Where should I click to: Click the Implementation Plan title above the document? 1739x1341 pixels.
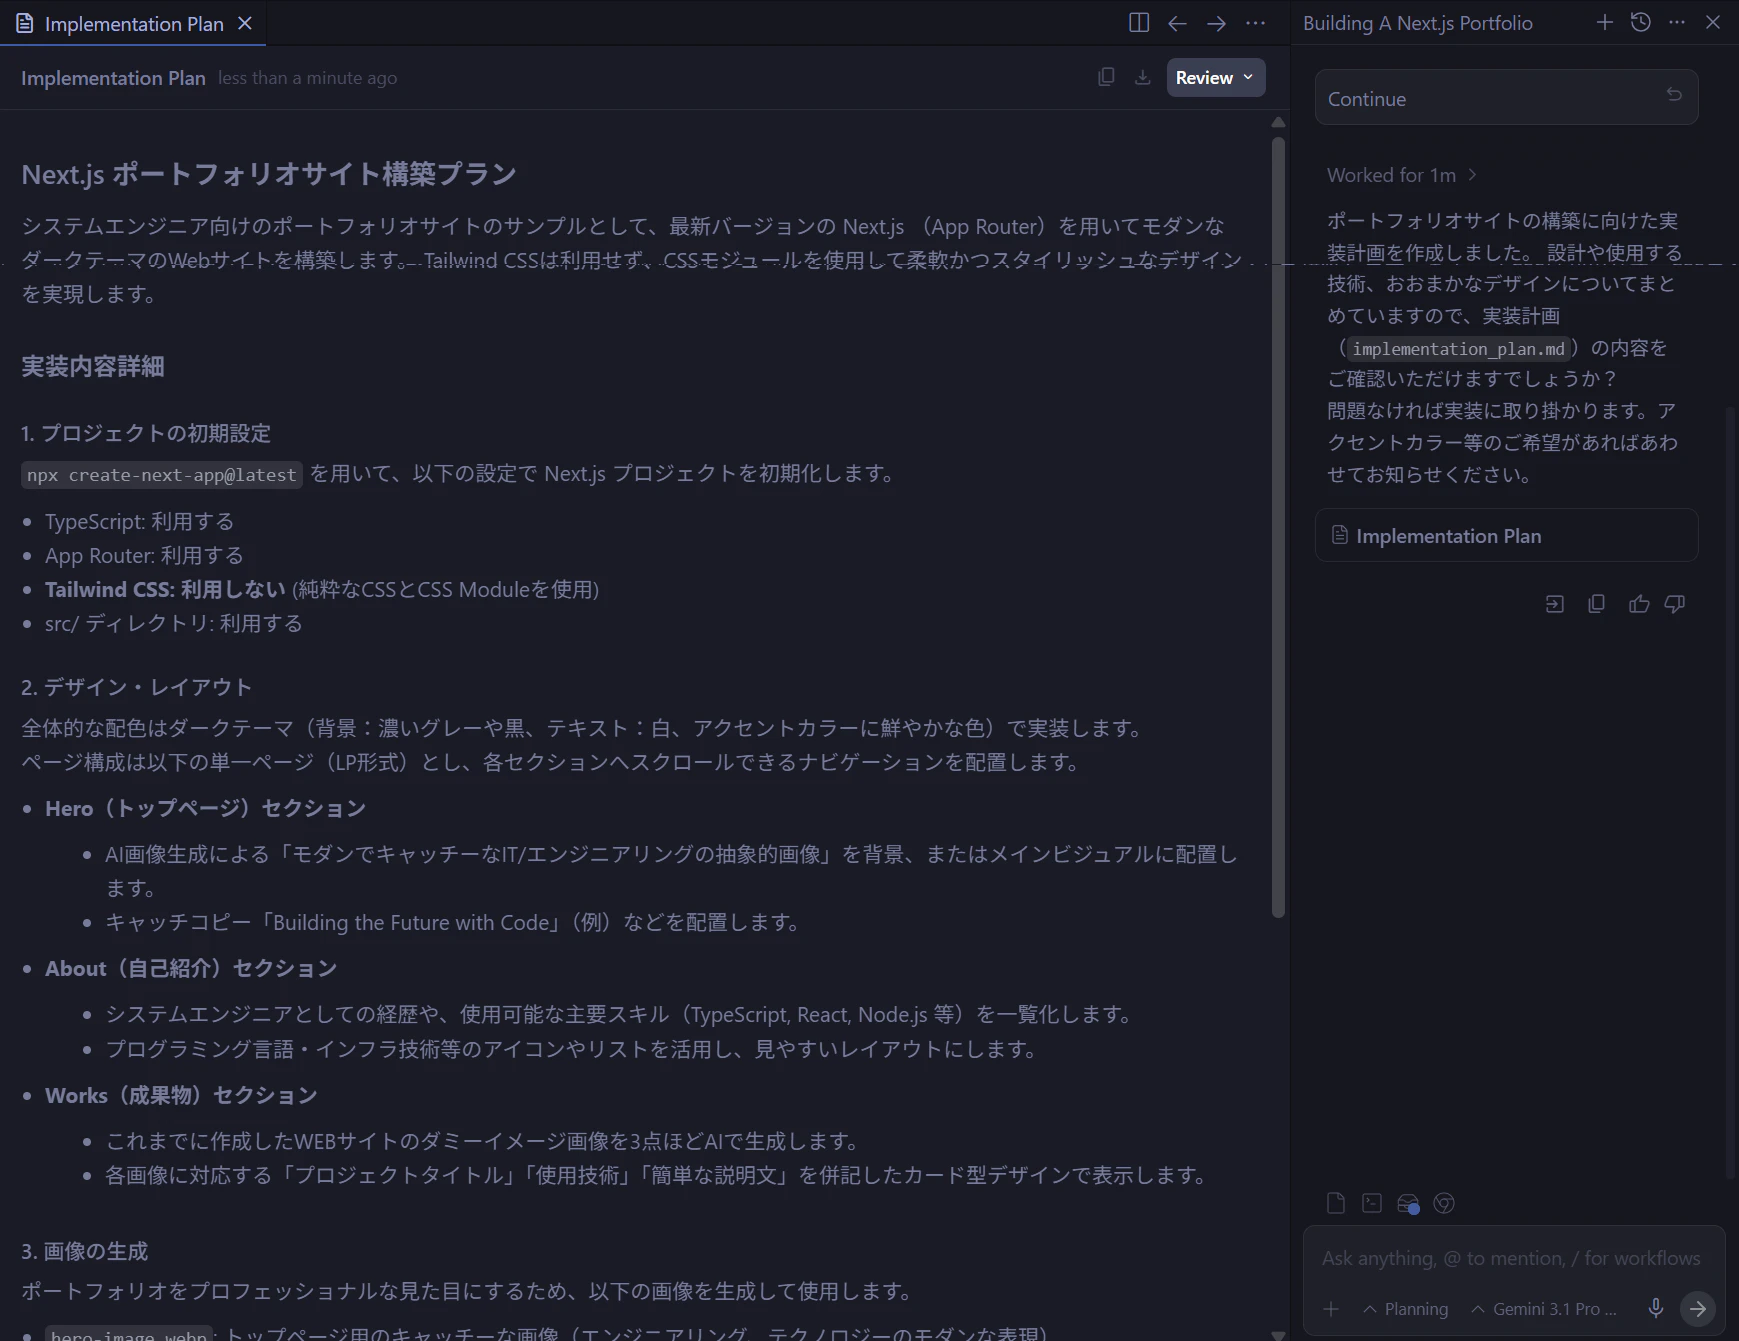pyautogui.click(x=113, y=78)
